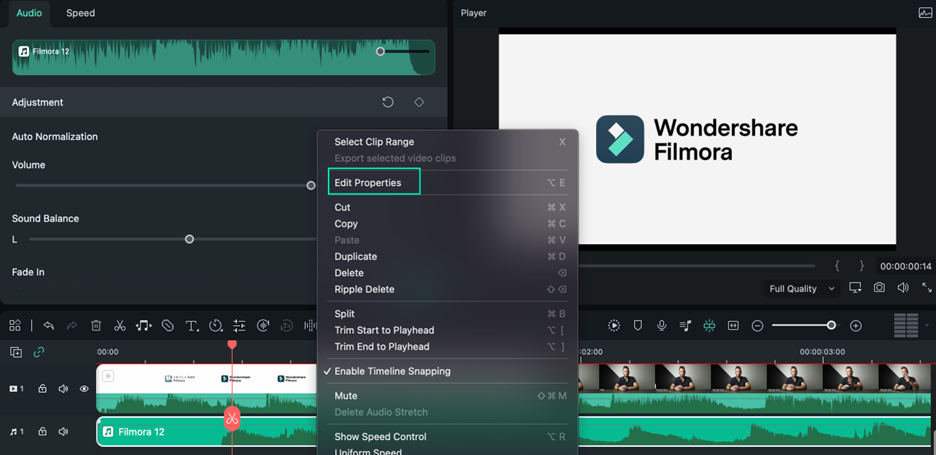The height and width of the screenshot is (455, 936).
Task: Reset the Adjustment section with the circular arrow
Action: [388, 102]
